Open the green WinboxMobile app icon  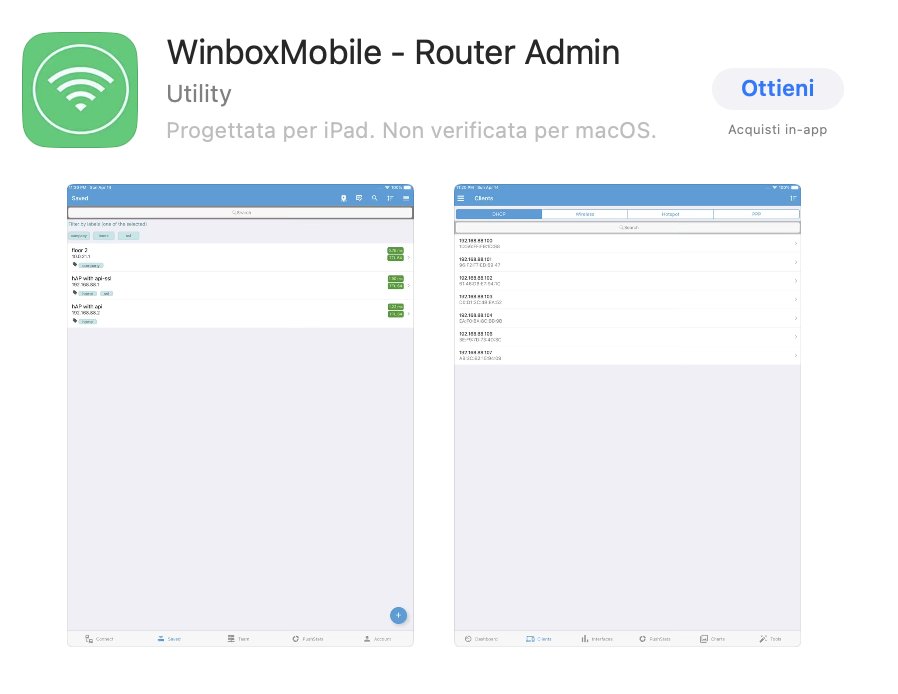80,90
